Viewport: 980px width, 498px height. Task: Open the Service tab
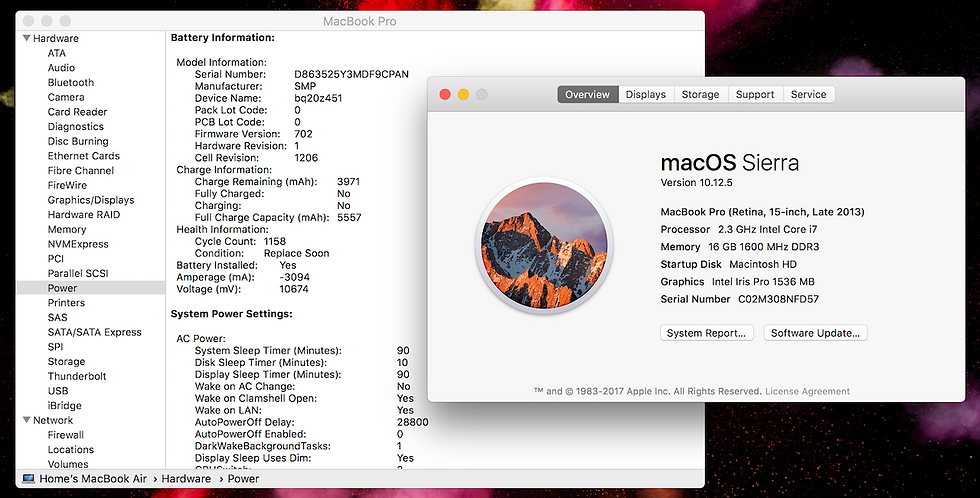click(808, 94)
